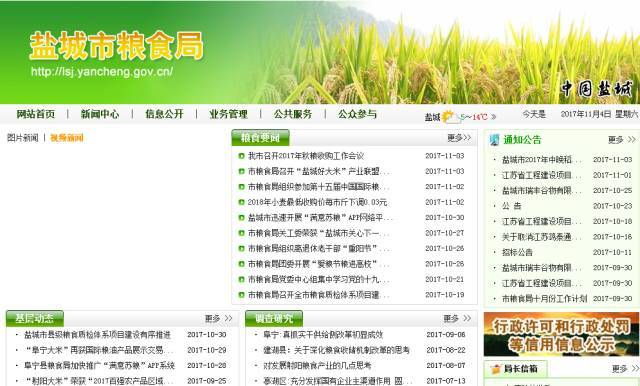Screen dimensions: 640x386
Task: Open the 2017-11-01 notice 江苏省工程建设项目
Action: pos(542,175)
